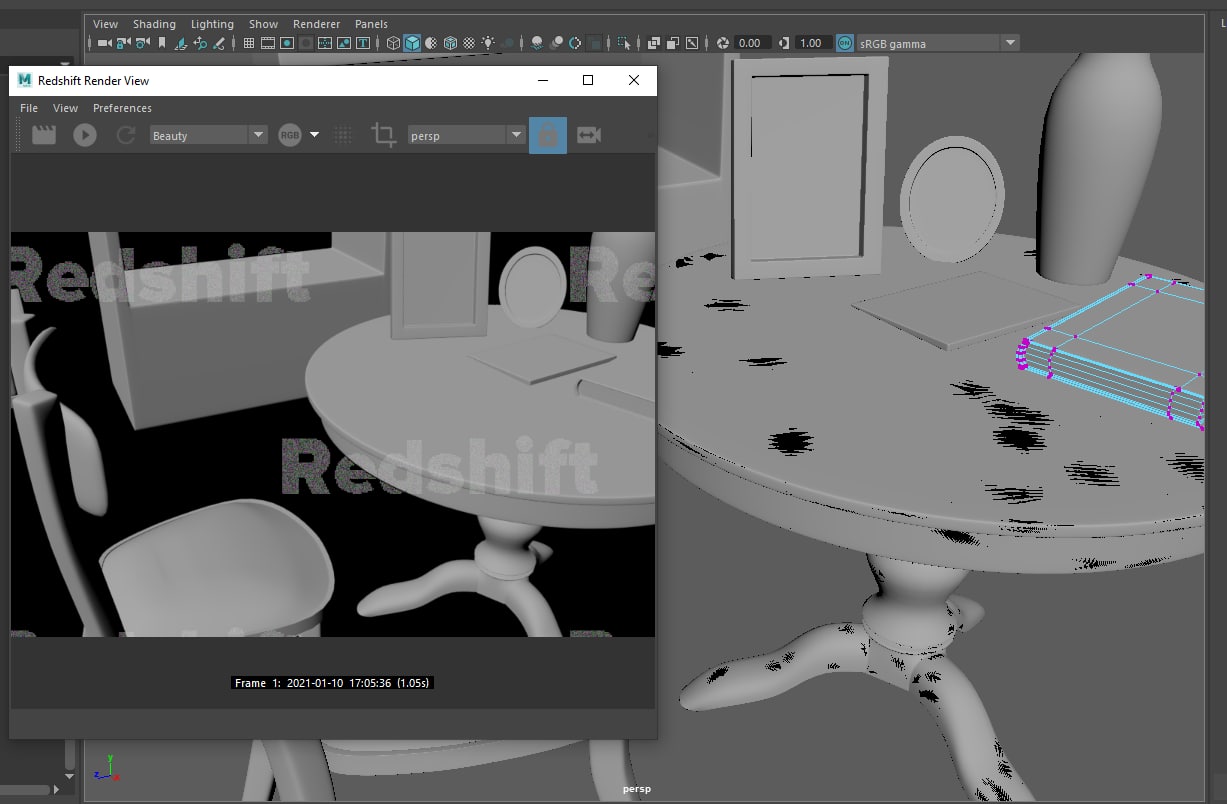The height and width of the screenshot is (804, 1227).
Task: Toggle Use All Lights bulb icon
Action: [488, 43]
